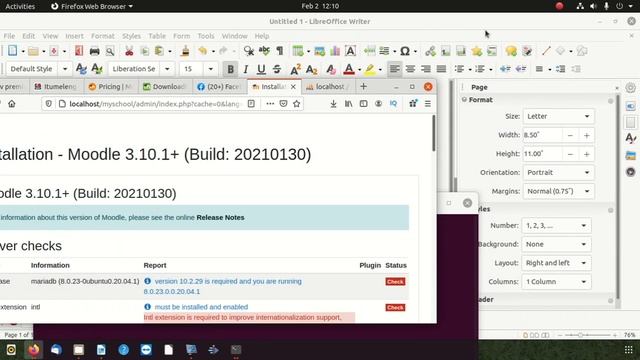Toggle Bold formatting
The height and width of the screenshot is (360, 640).
click(x=230, y=69)
